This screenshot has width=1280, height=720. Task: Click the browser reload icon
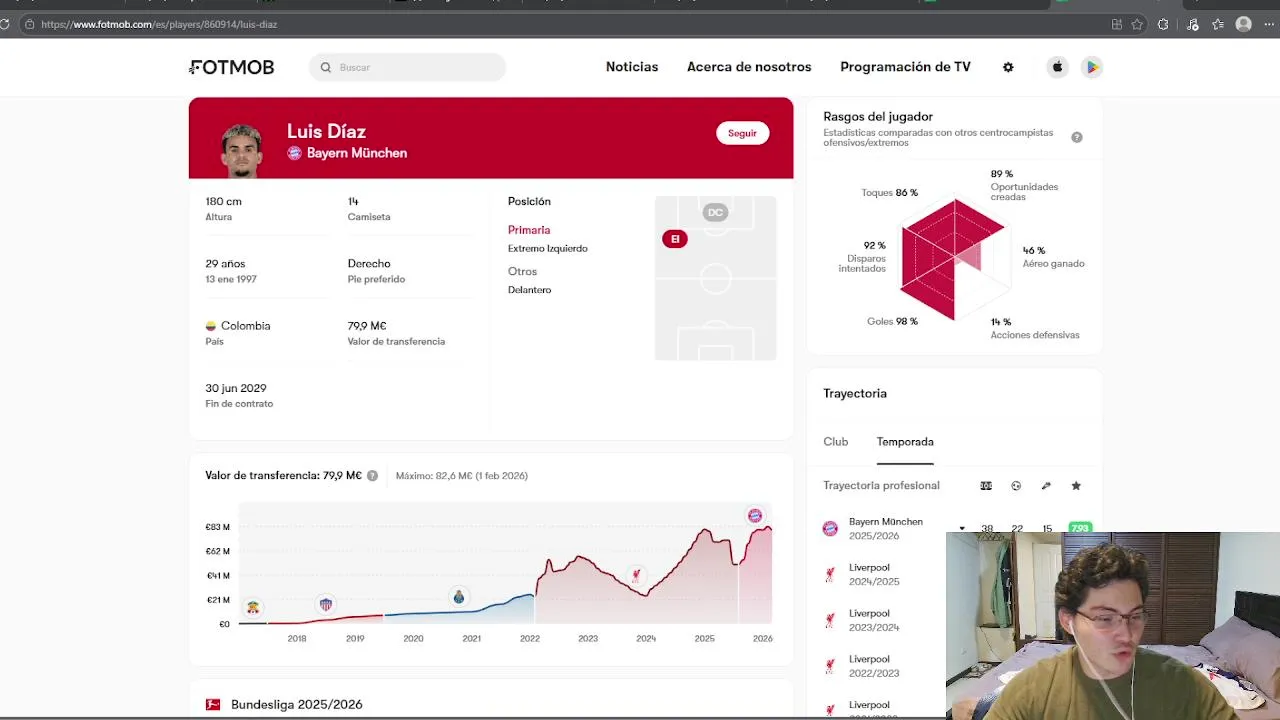tap(5, 24)
